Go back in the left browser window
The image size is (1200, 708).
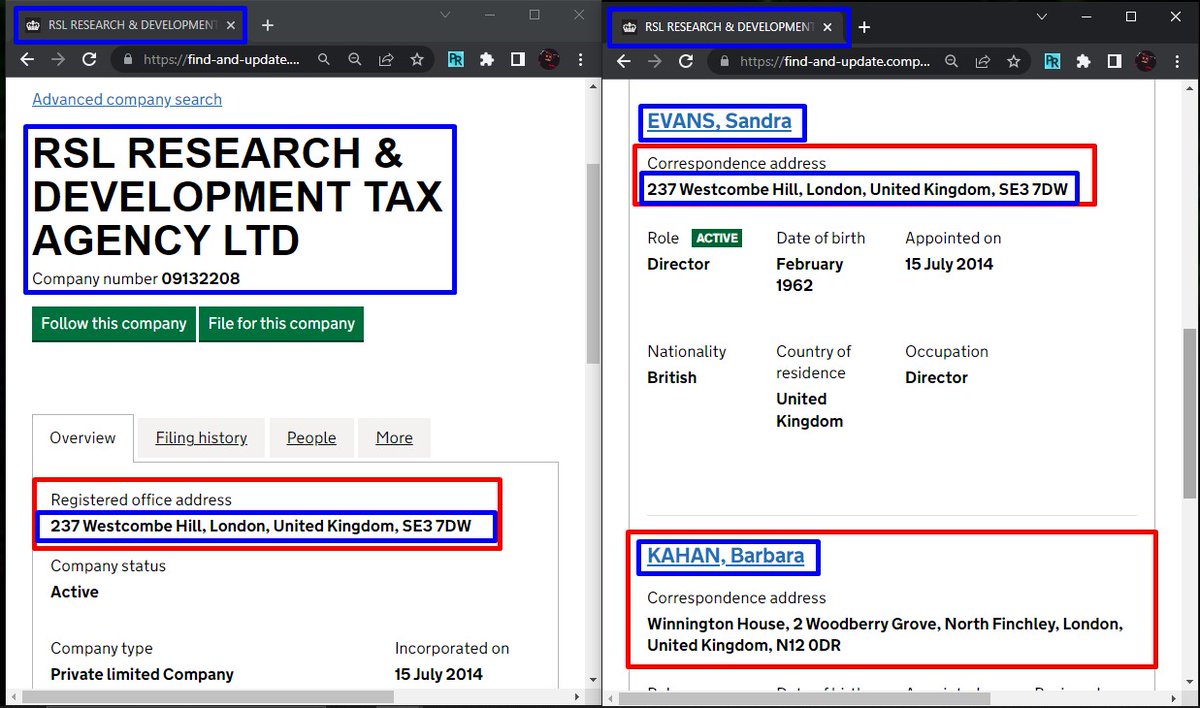27,60
